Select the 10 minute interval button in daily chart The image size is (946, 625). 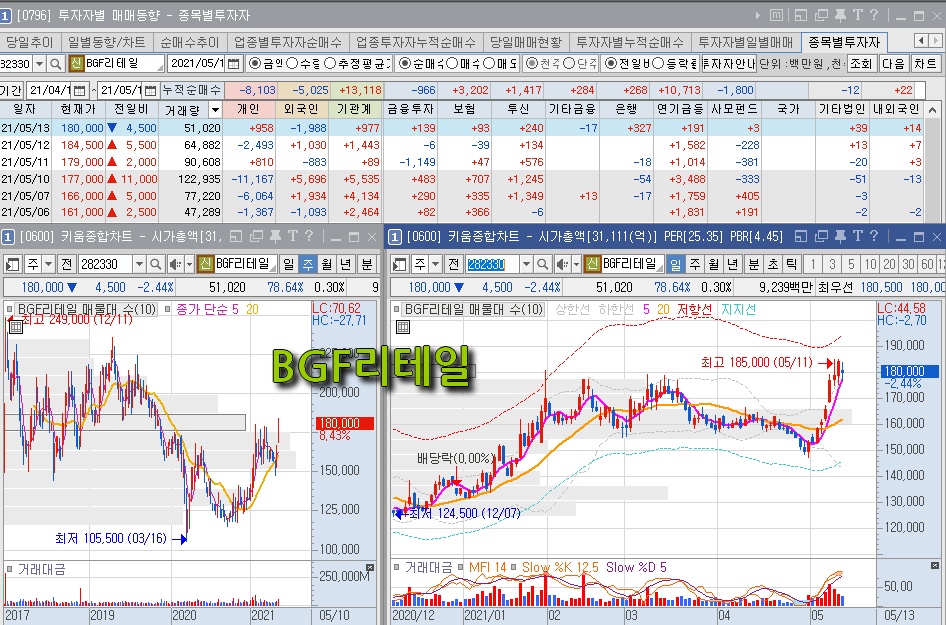click(x=870, y=264)
